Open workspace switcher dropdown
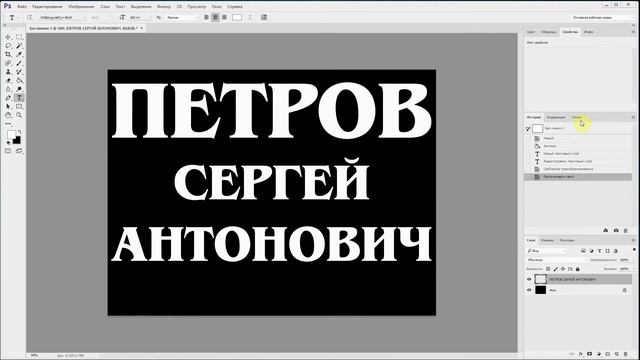This screenshot has height=360, width=640. pos(602,18)
